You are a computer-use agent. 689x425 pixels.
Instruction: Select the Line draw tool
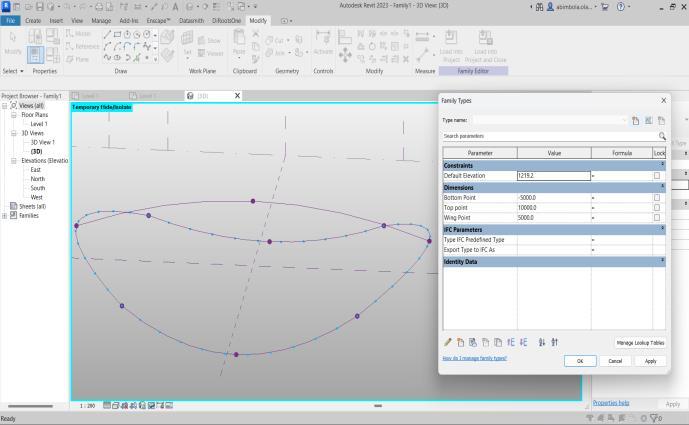[x=107, y=34]
